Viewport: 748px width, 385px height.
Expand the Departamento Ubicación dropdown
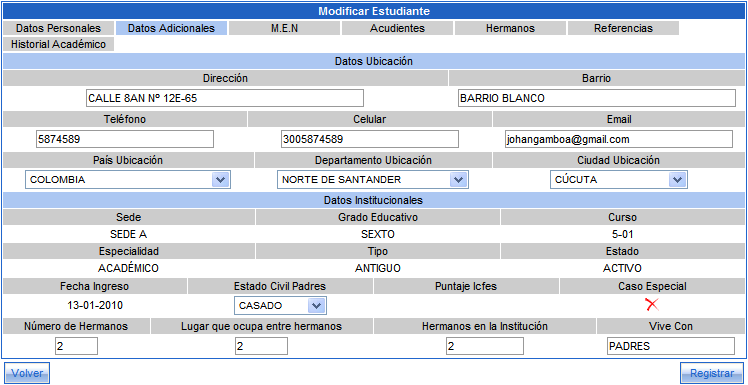point(373,180)
